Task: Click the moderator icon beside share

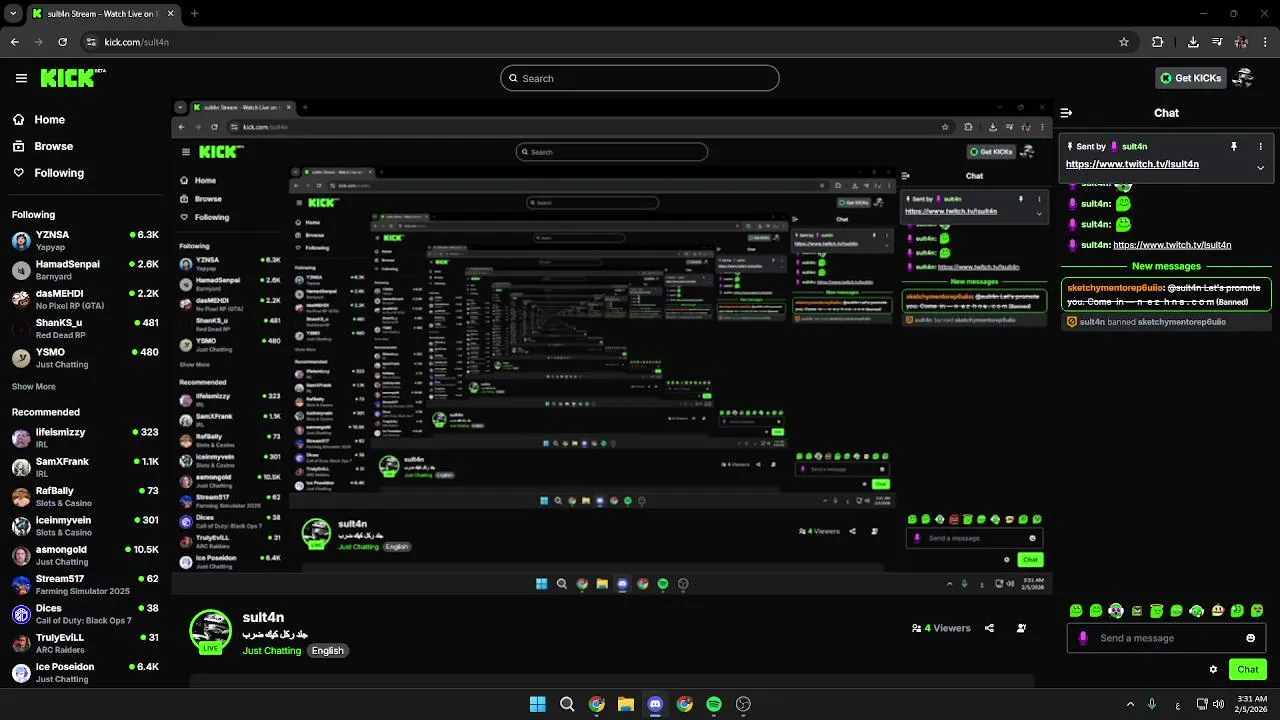Action: 1021,628
